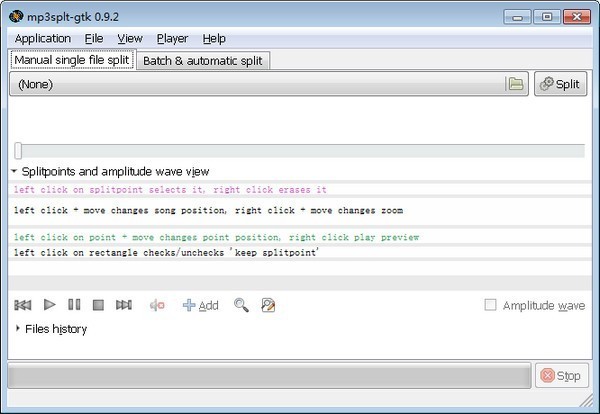This screenshot has height=414, width=600.
Task: Click the skip to previous track button
Action: [x=23, y=305]
